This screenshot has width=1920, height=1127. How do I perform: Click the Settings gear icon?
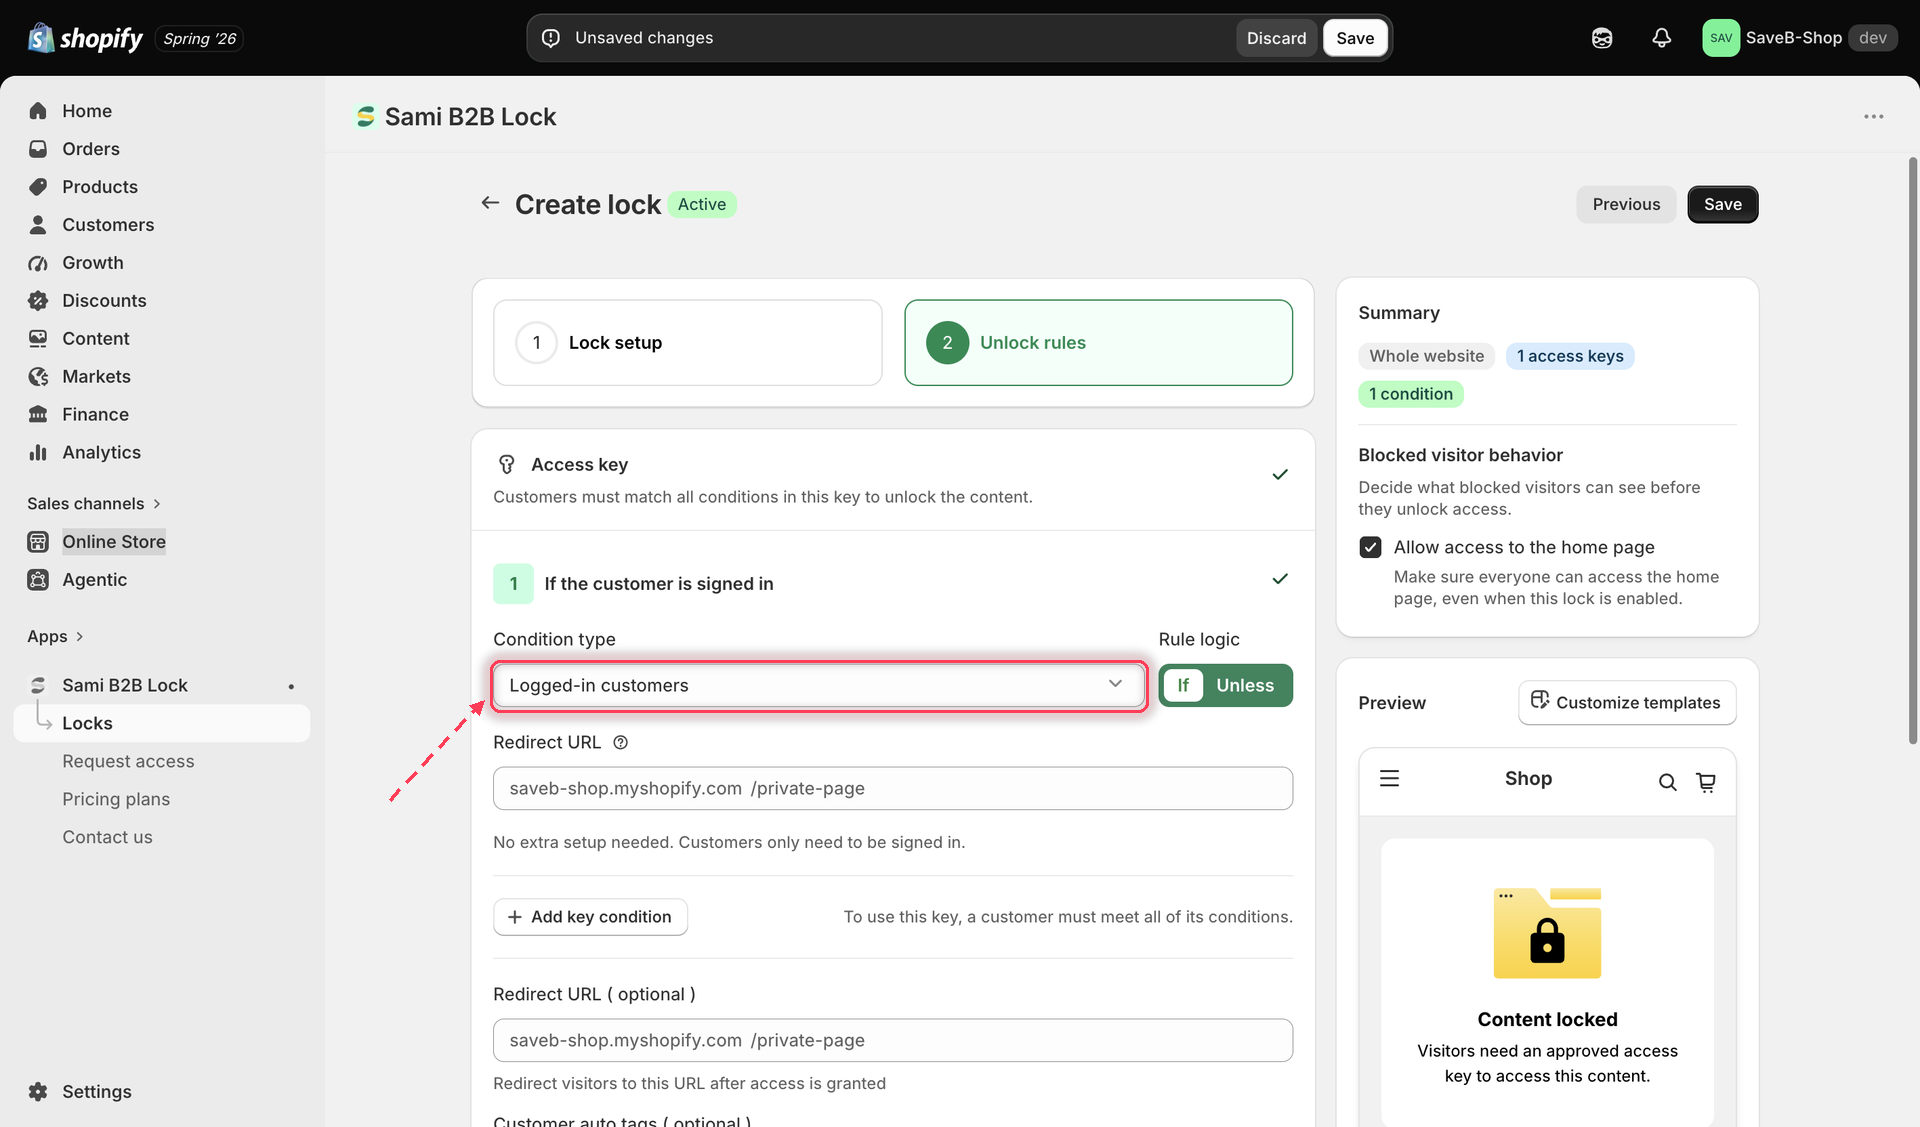click(38, 1091)
